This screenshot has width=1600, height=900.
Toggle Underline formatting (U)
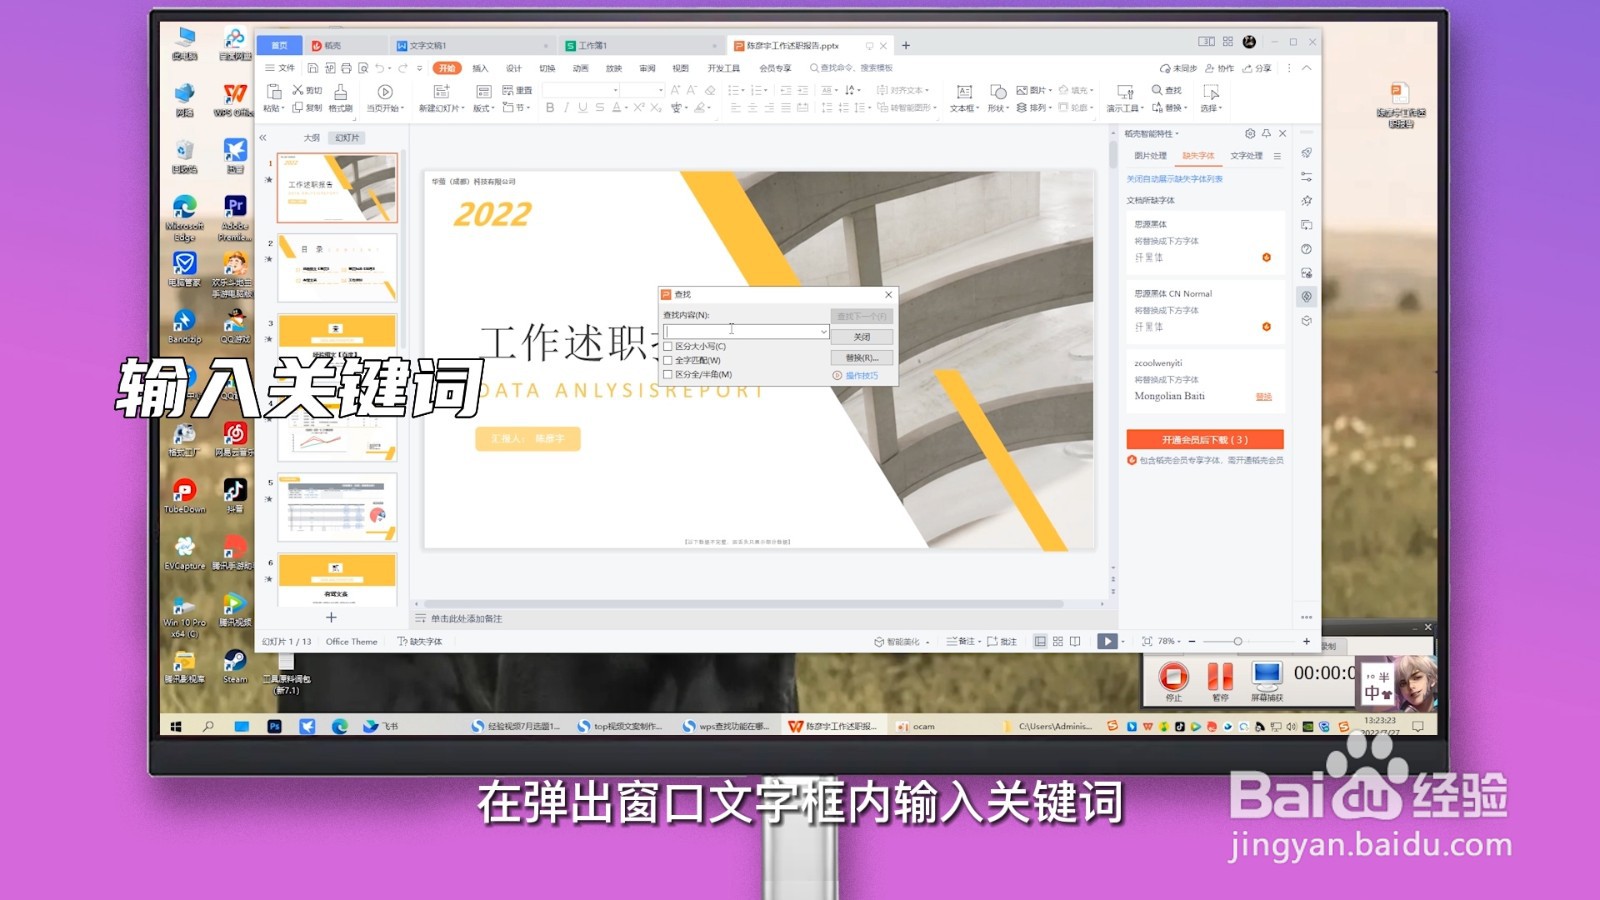coord(583,108)
